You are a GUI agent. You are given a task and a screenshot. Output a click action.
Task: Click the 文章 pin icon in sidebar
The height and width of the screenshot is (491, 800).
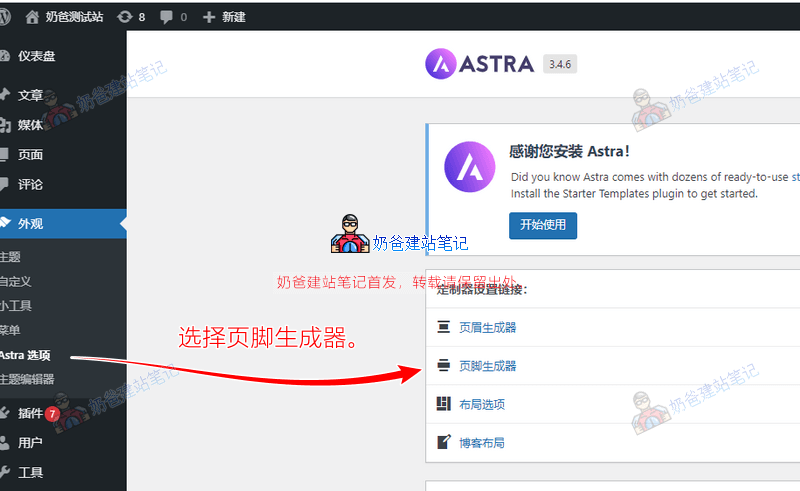4,94
